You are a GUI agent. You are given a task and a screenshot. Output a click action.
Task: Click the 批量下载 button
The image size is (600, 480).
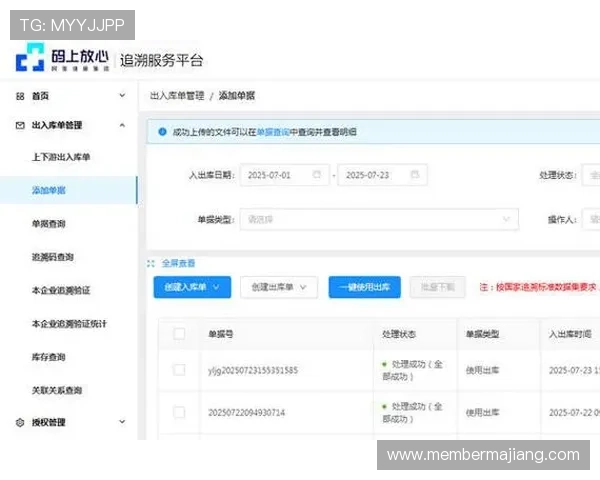point(438,287)
